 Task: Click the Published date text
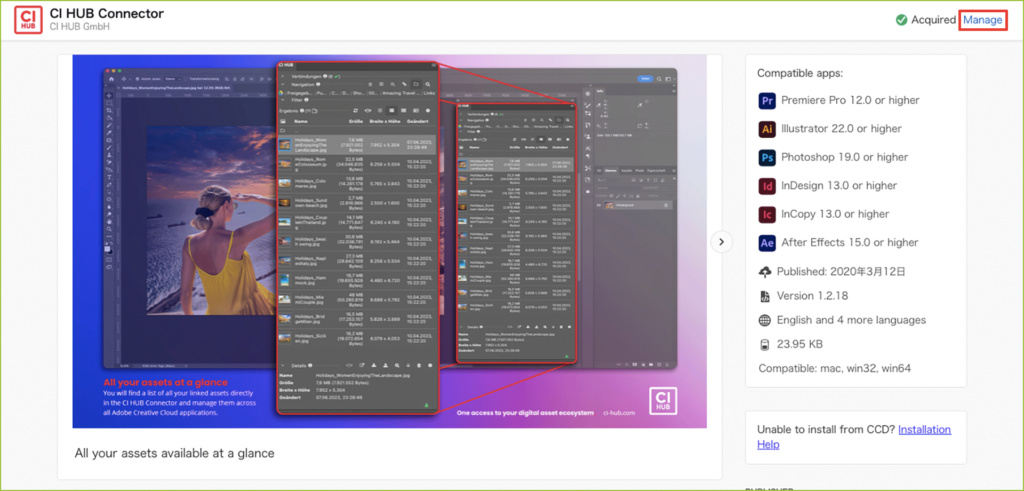pos(840,272)
